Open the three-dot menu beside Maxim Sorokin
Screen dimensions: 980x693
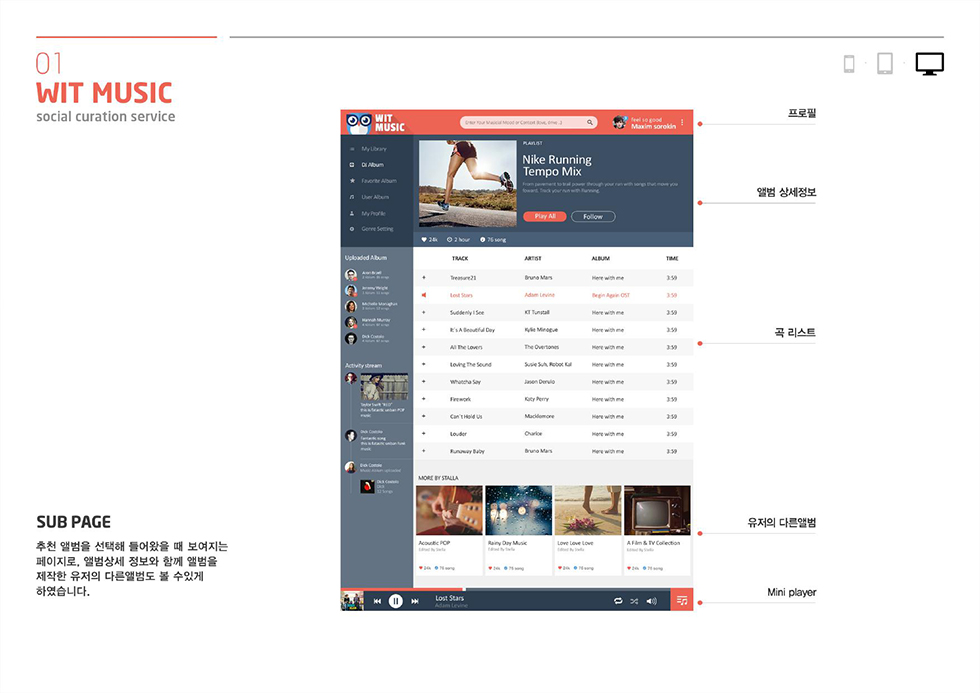682,122
